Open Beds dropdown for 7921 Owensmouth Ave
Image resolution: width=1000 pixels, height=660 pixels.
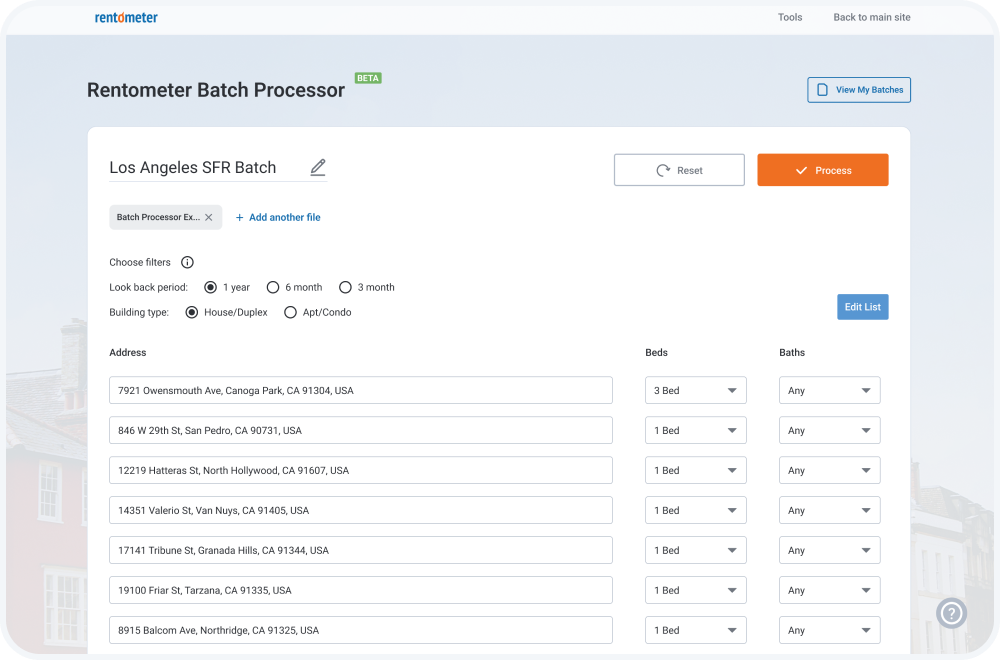tap(696, 390)
